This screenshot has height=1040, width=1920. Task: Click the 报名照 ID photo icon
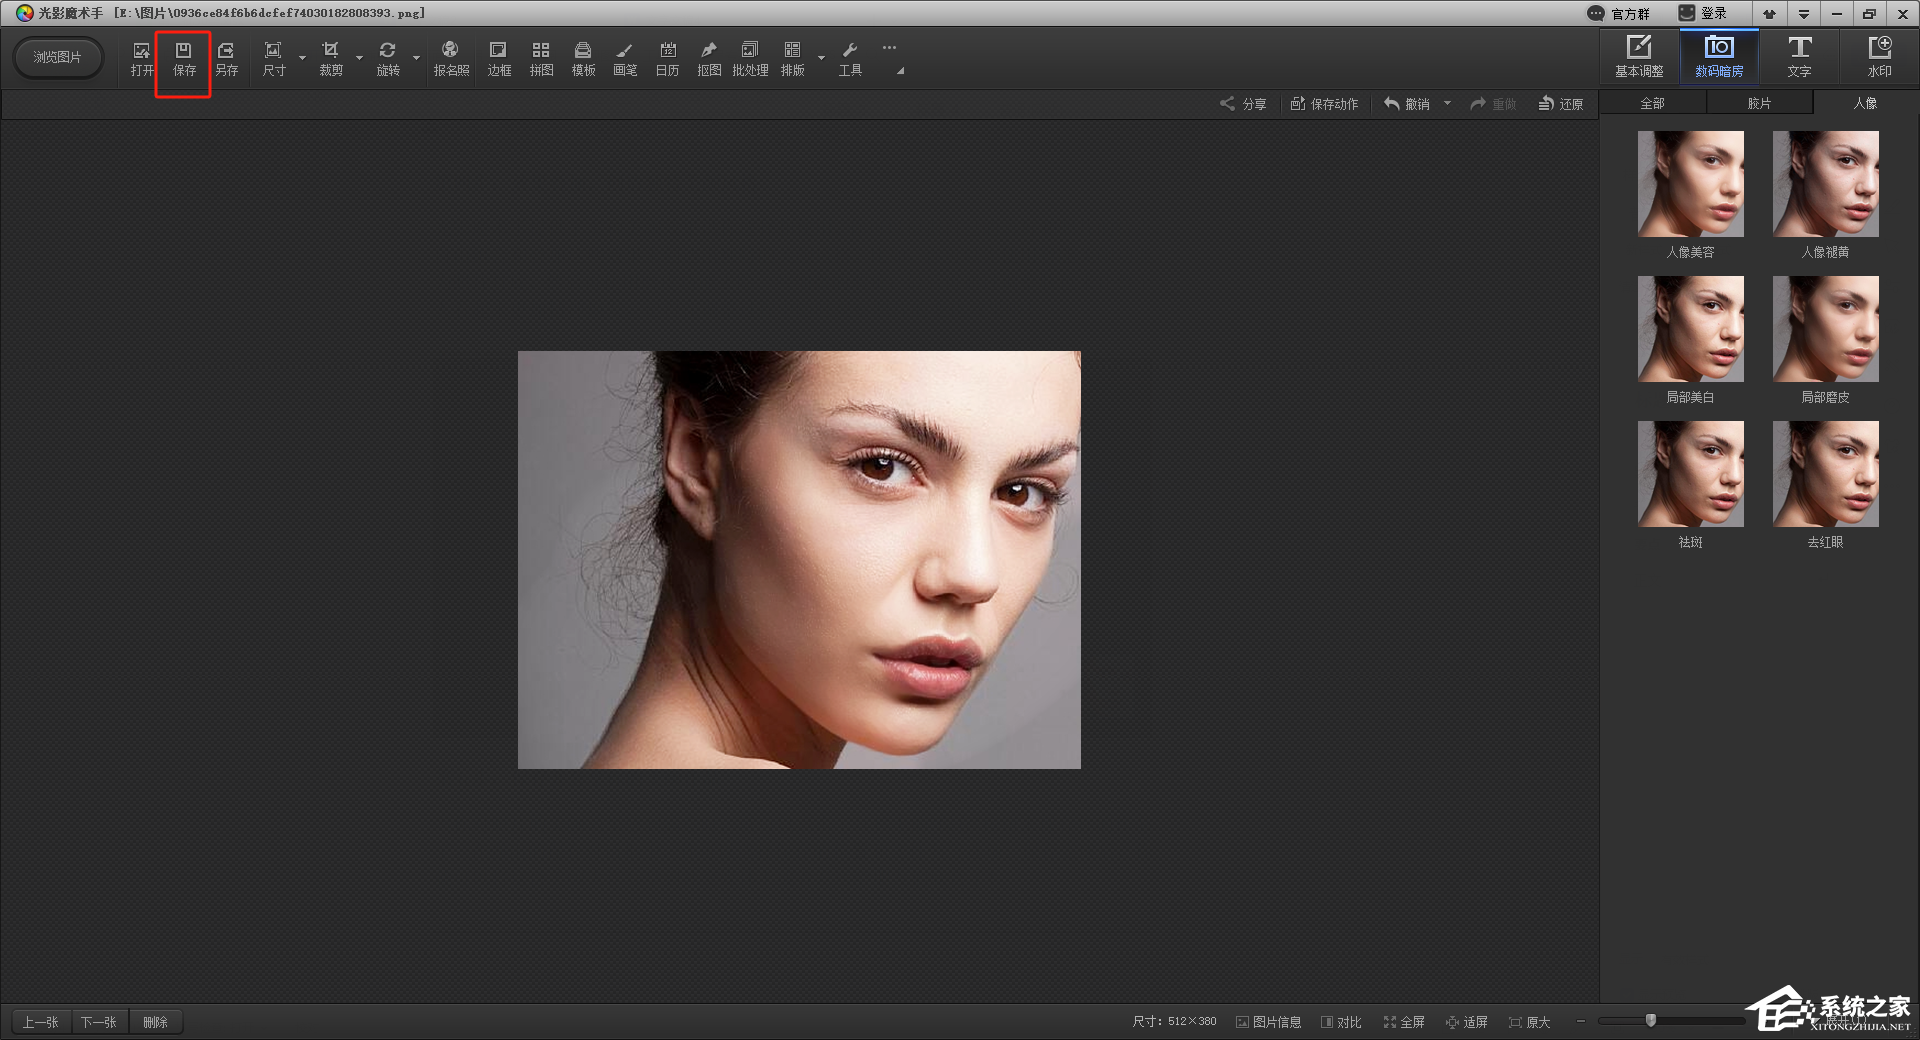point(451,59)
